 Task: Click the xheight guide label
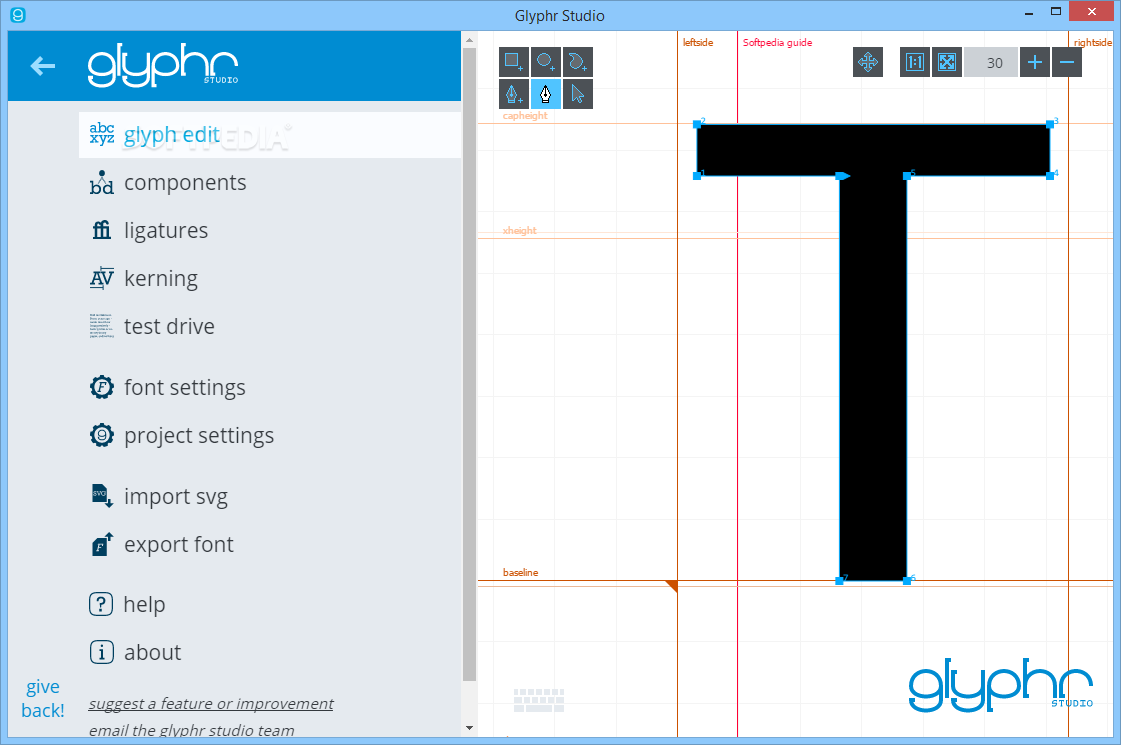[519, 230]
